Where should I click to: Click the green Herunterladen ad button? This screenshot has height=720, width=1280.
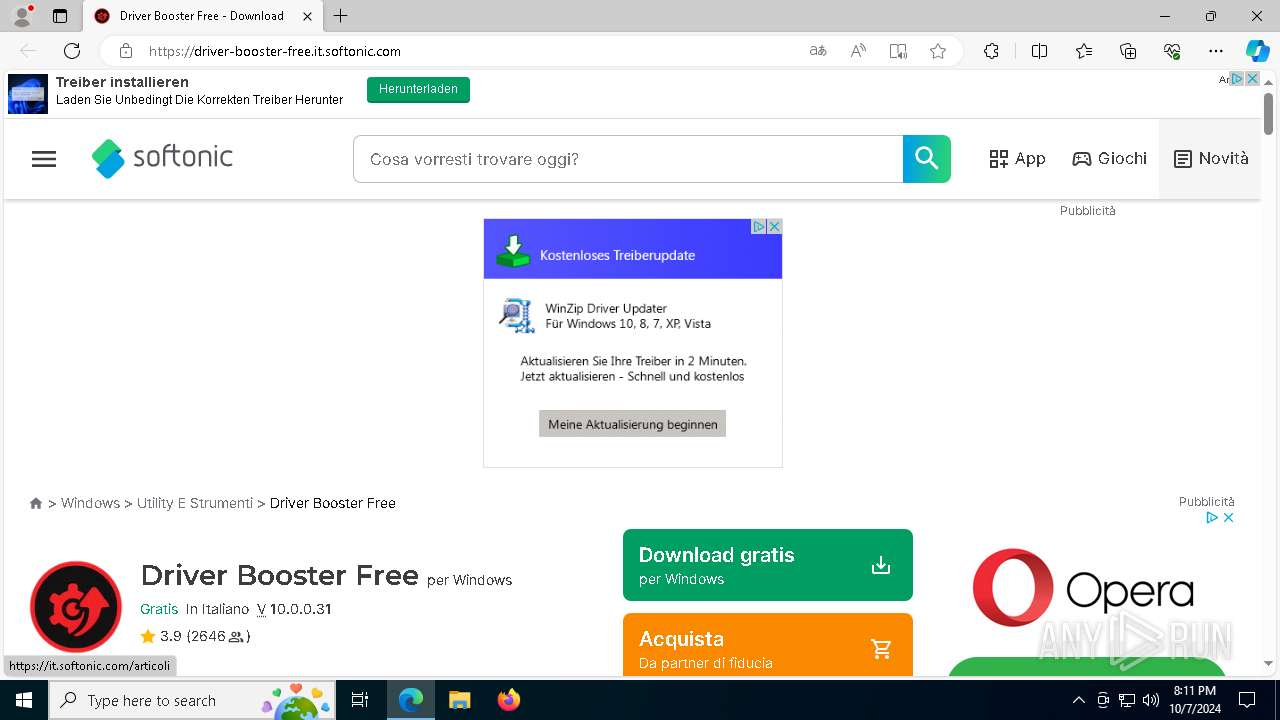(418, 89)
